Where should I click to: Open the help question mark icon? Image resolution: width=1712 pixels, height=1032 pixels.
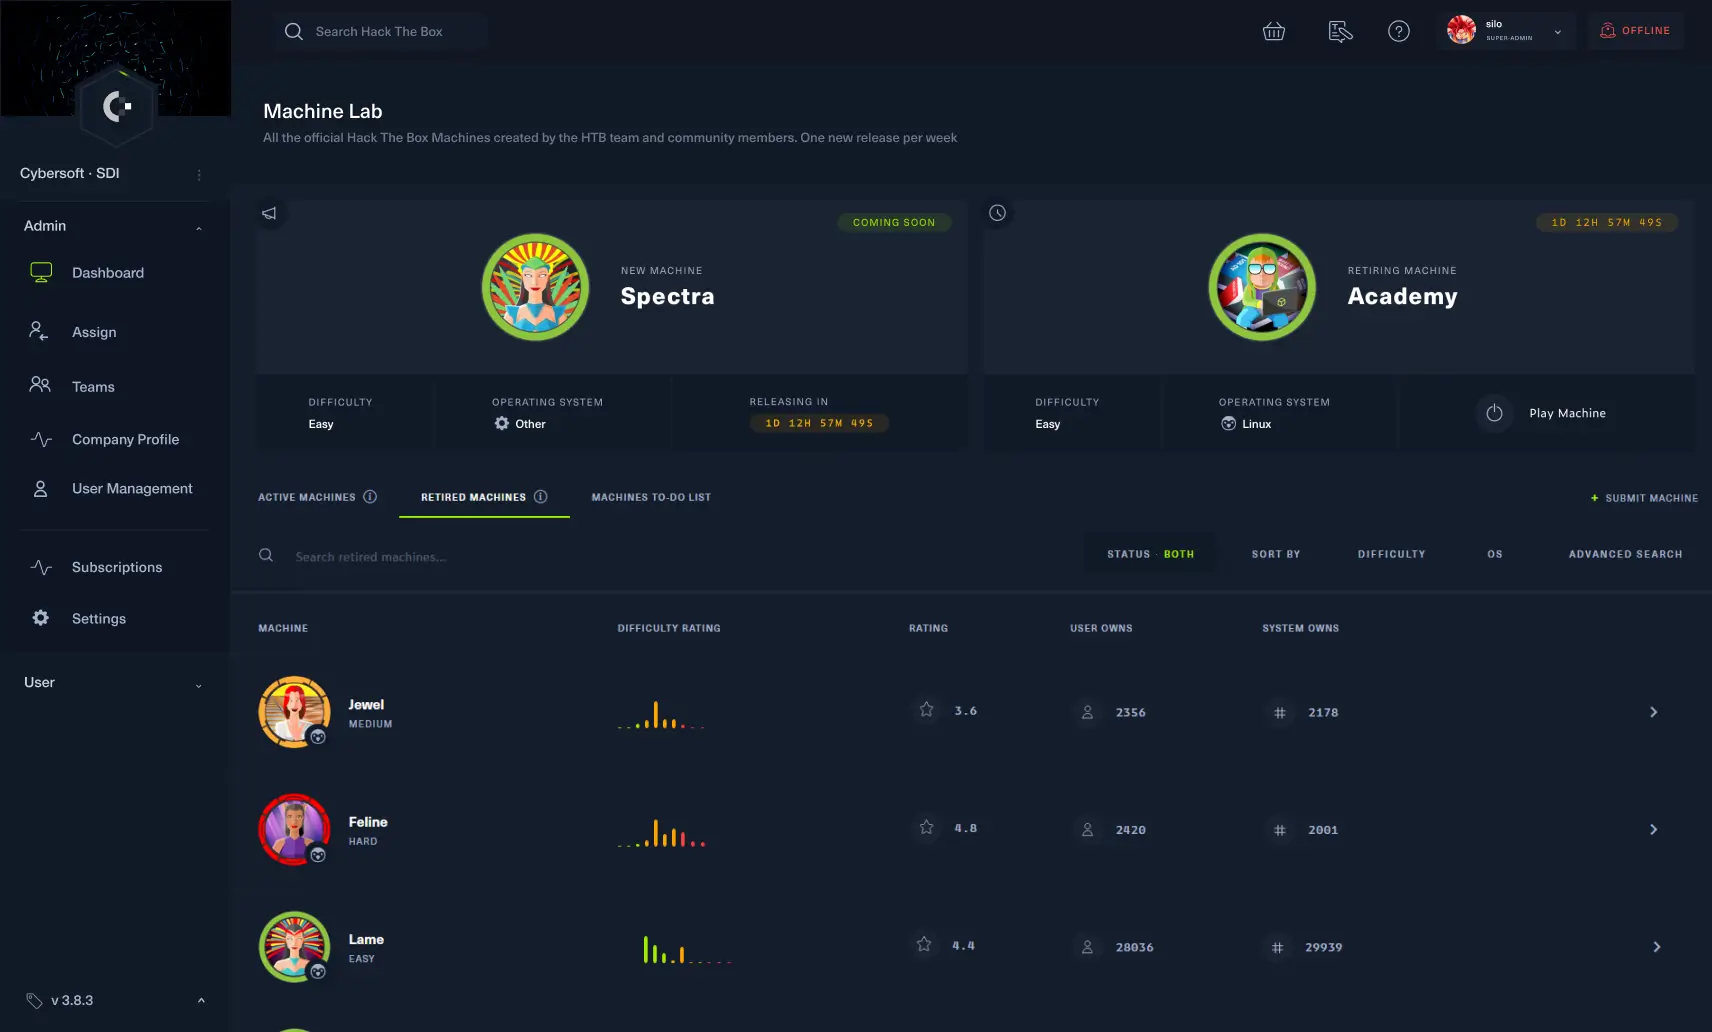[1398, 32]
